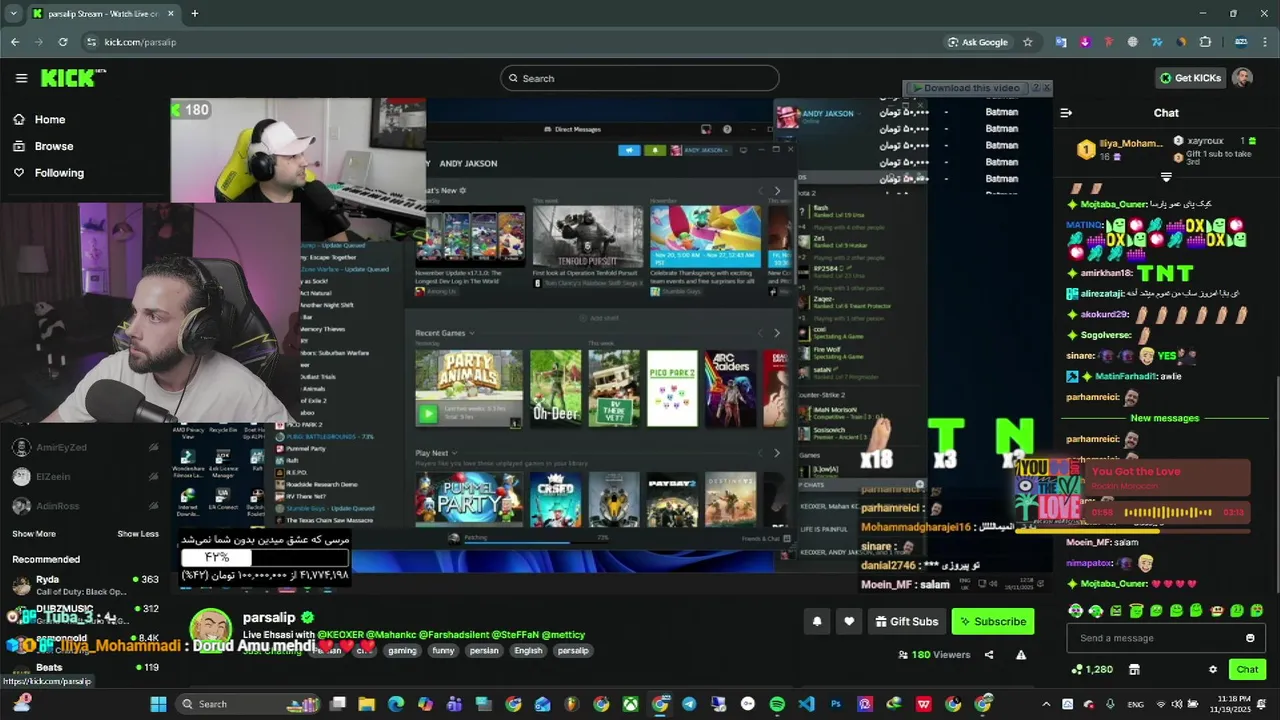Viewport: 1280px width, 720px height.
Task: Open a new browser tab
Action: pos(194,13)
